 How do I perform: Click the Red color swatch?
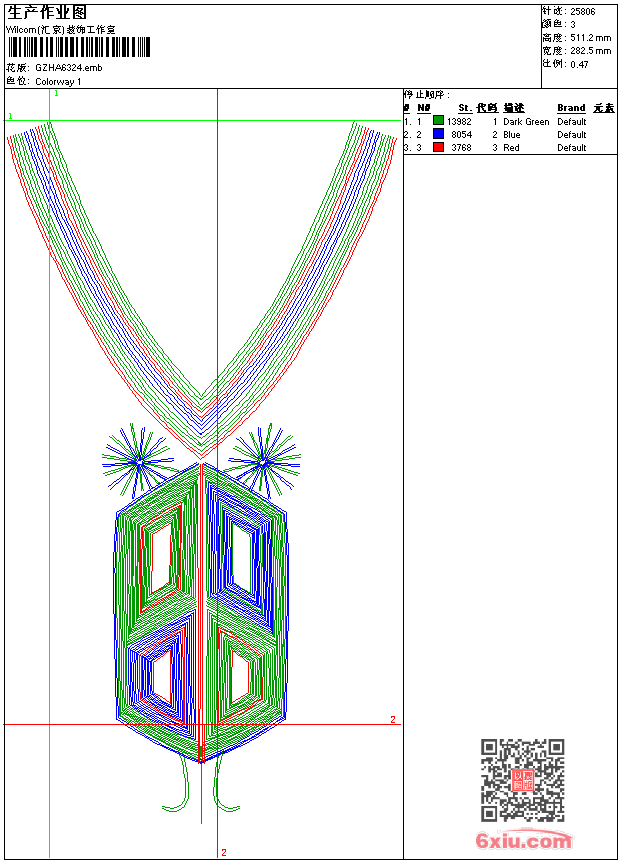coord(438,147)
